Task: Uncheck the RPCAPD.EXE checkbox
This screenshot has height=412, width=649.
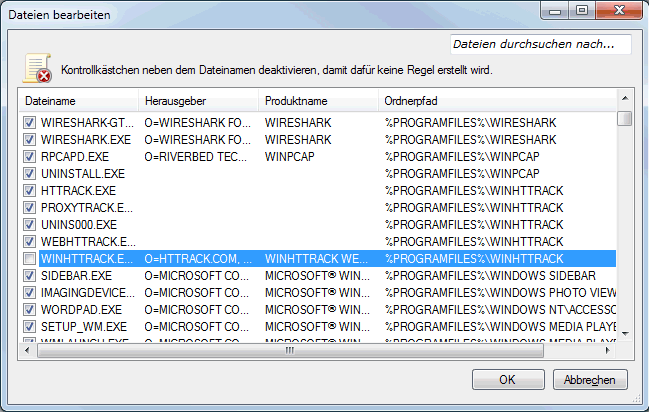Action: tap(29, 157)
